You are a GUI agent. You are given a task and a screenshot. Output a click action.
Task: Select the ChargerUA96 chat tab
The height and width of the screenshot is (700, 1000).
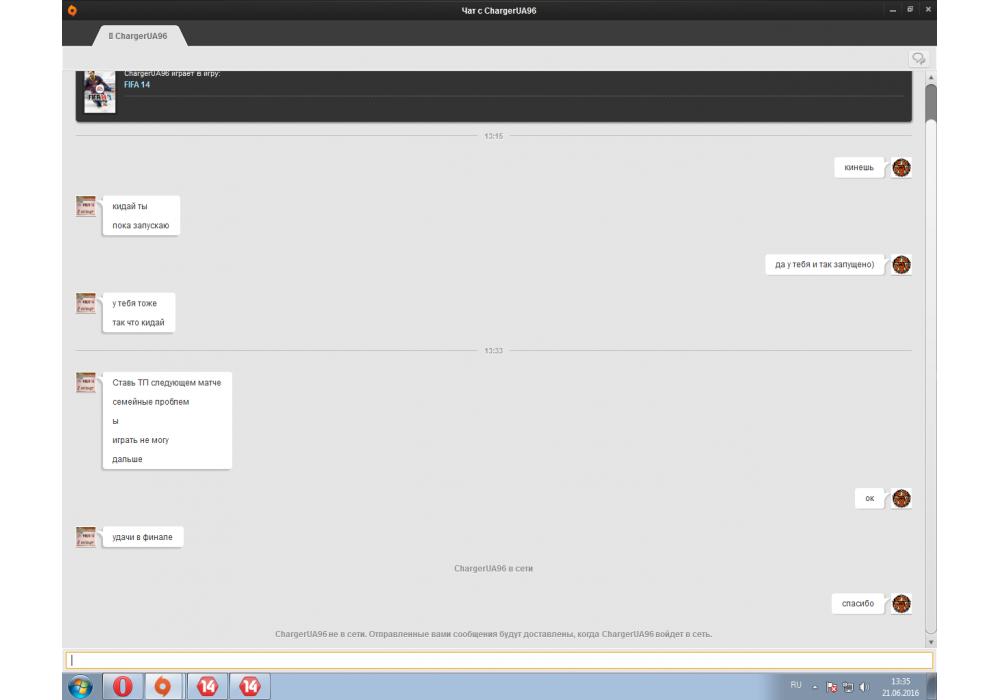[138, 35]
